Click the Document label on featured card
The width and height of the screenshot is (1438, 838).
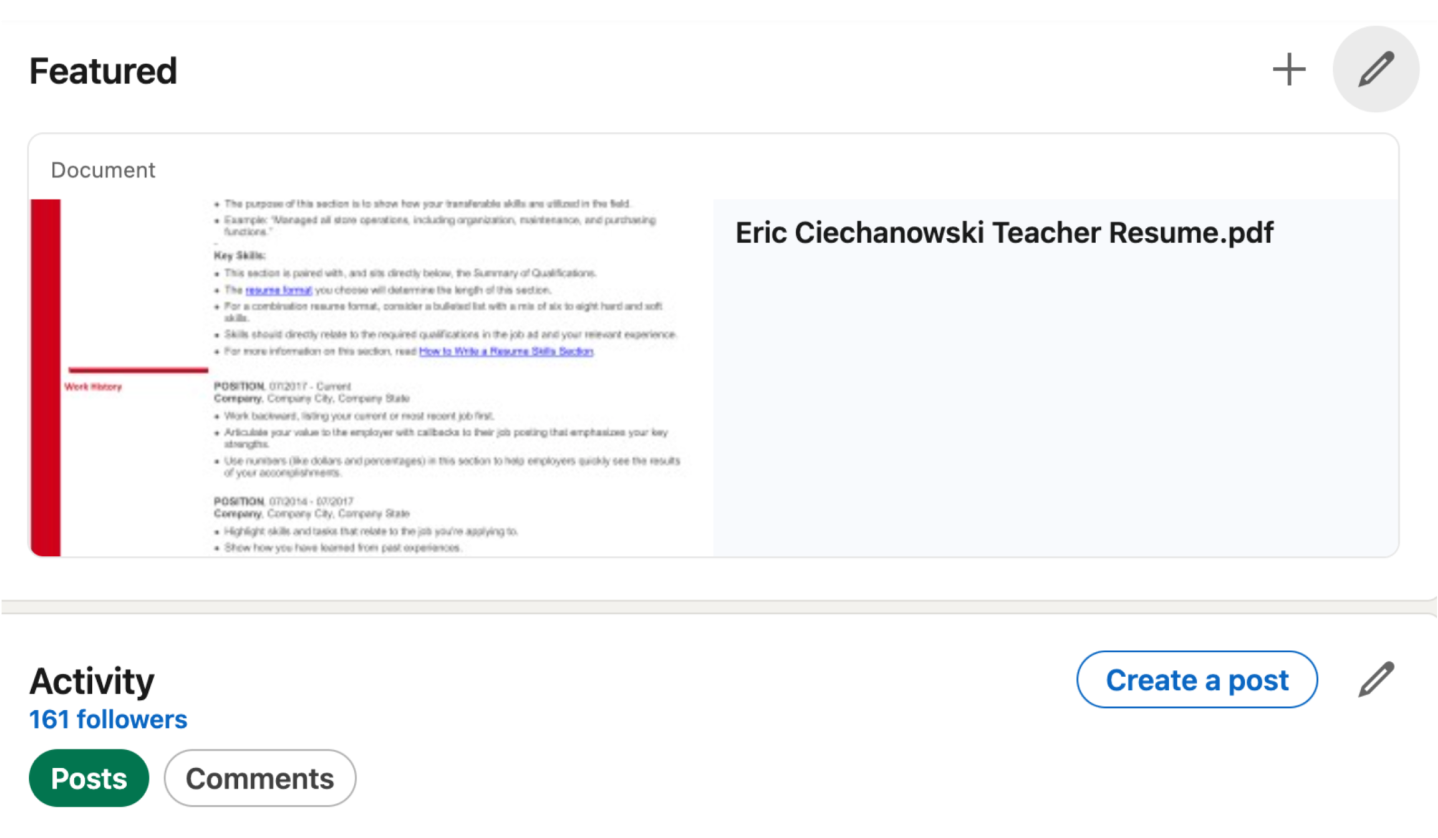click(103, 170)
